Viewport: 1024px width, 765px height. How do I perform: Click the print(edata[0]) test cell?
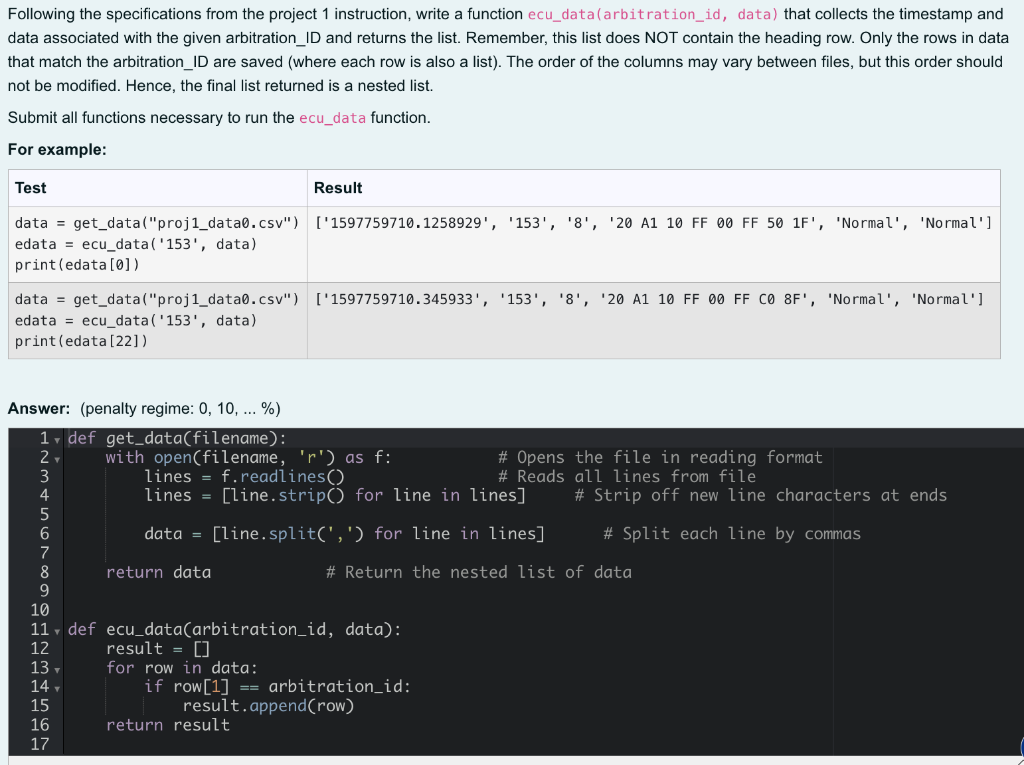(x=157, y=244)
